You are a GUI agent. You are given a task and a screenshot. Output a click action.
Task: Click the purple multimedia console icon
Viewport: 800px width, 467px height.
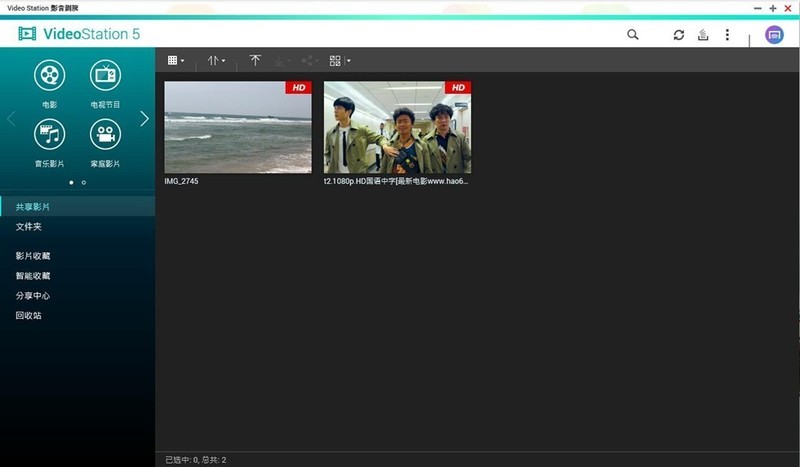click(x=774, y=35)
